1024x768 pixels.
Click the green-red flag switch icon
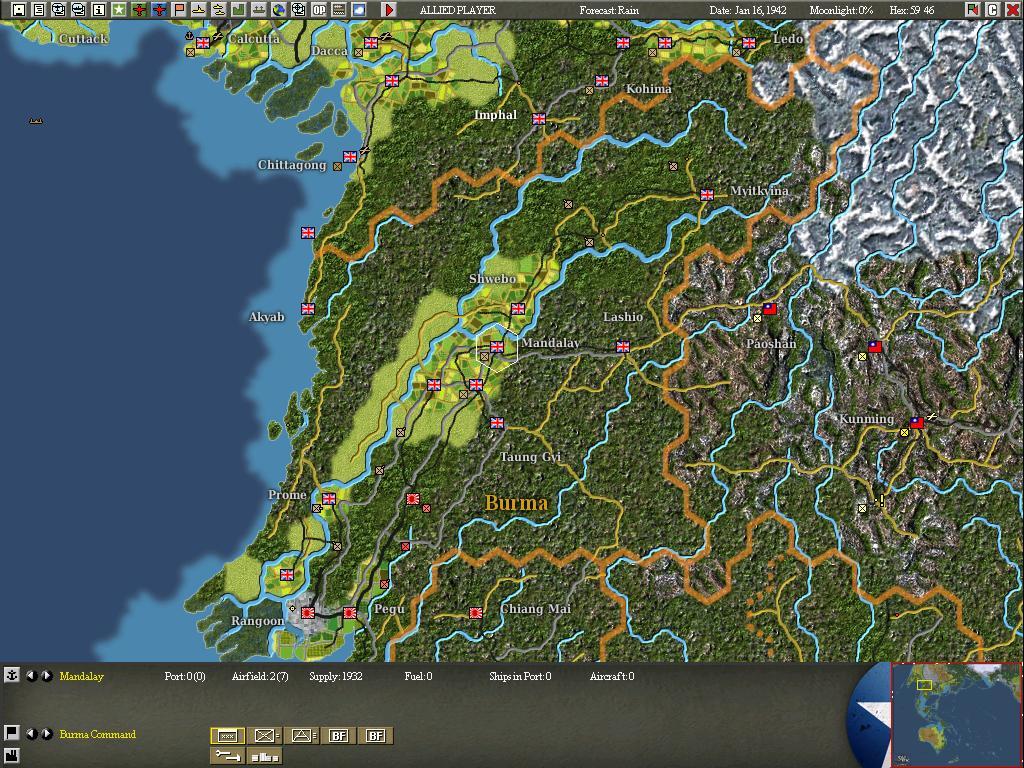click(973, 10)
